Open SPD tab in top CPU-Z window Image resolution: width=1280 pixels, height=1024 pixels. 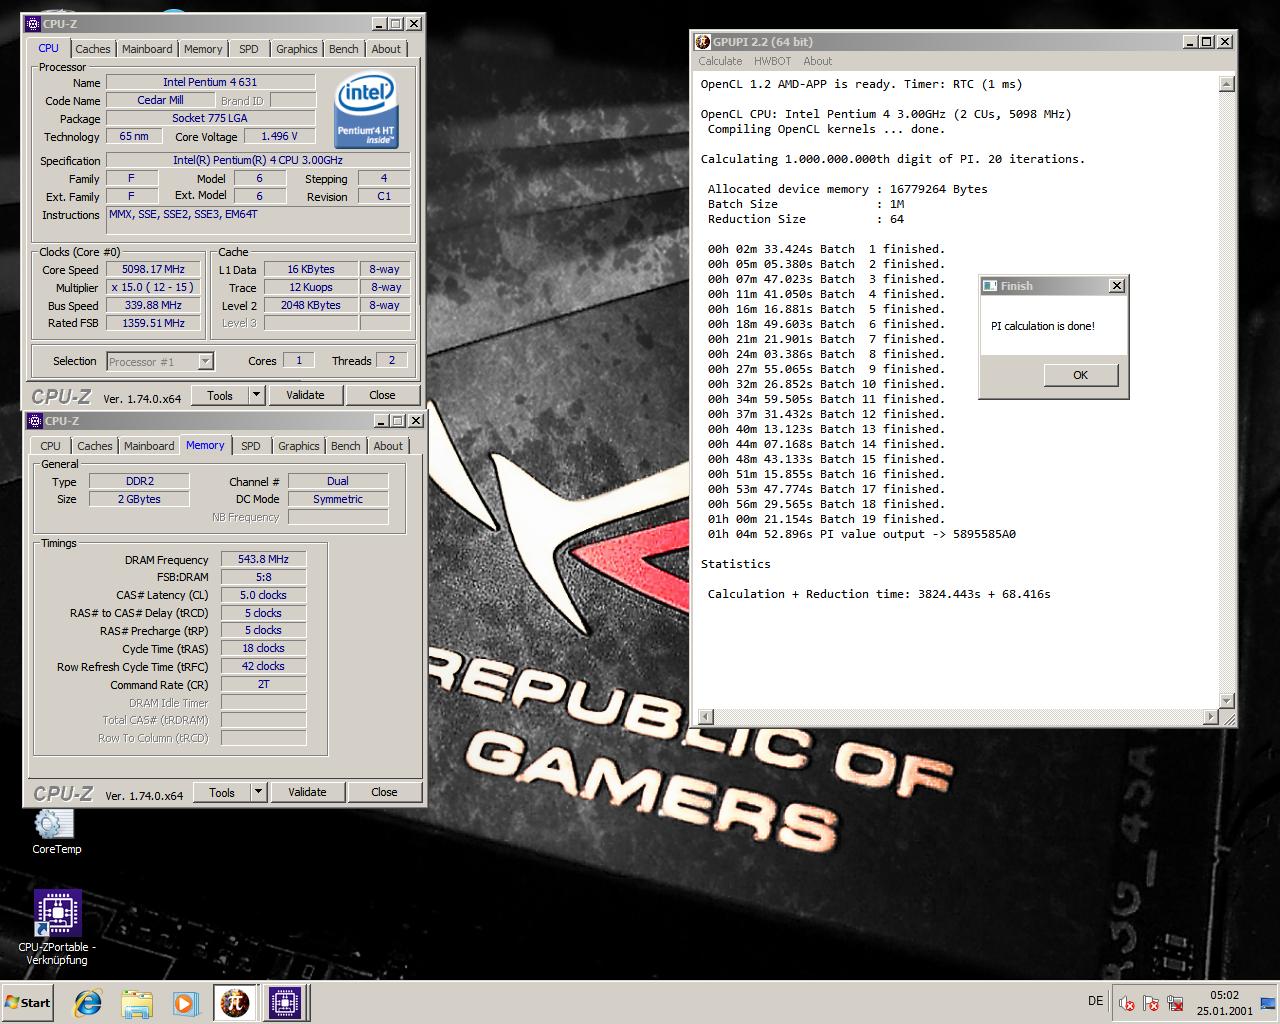coord(249,49)
